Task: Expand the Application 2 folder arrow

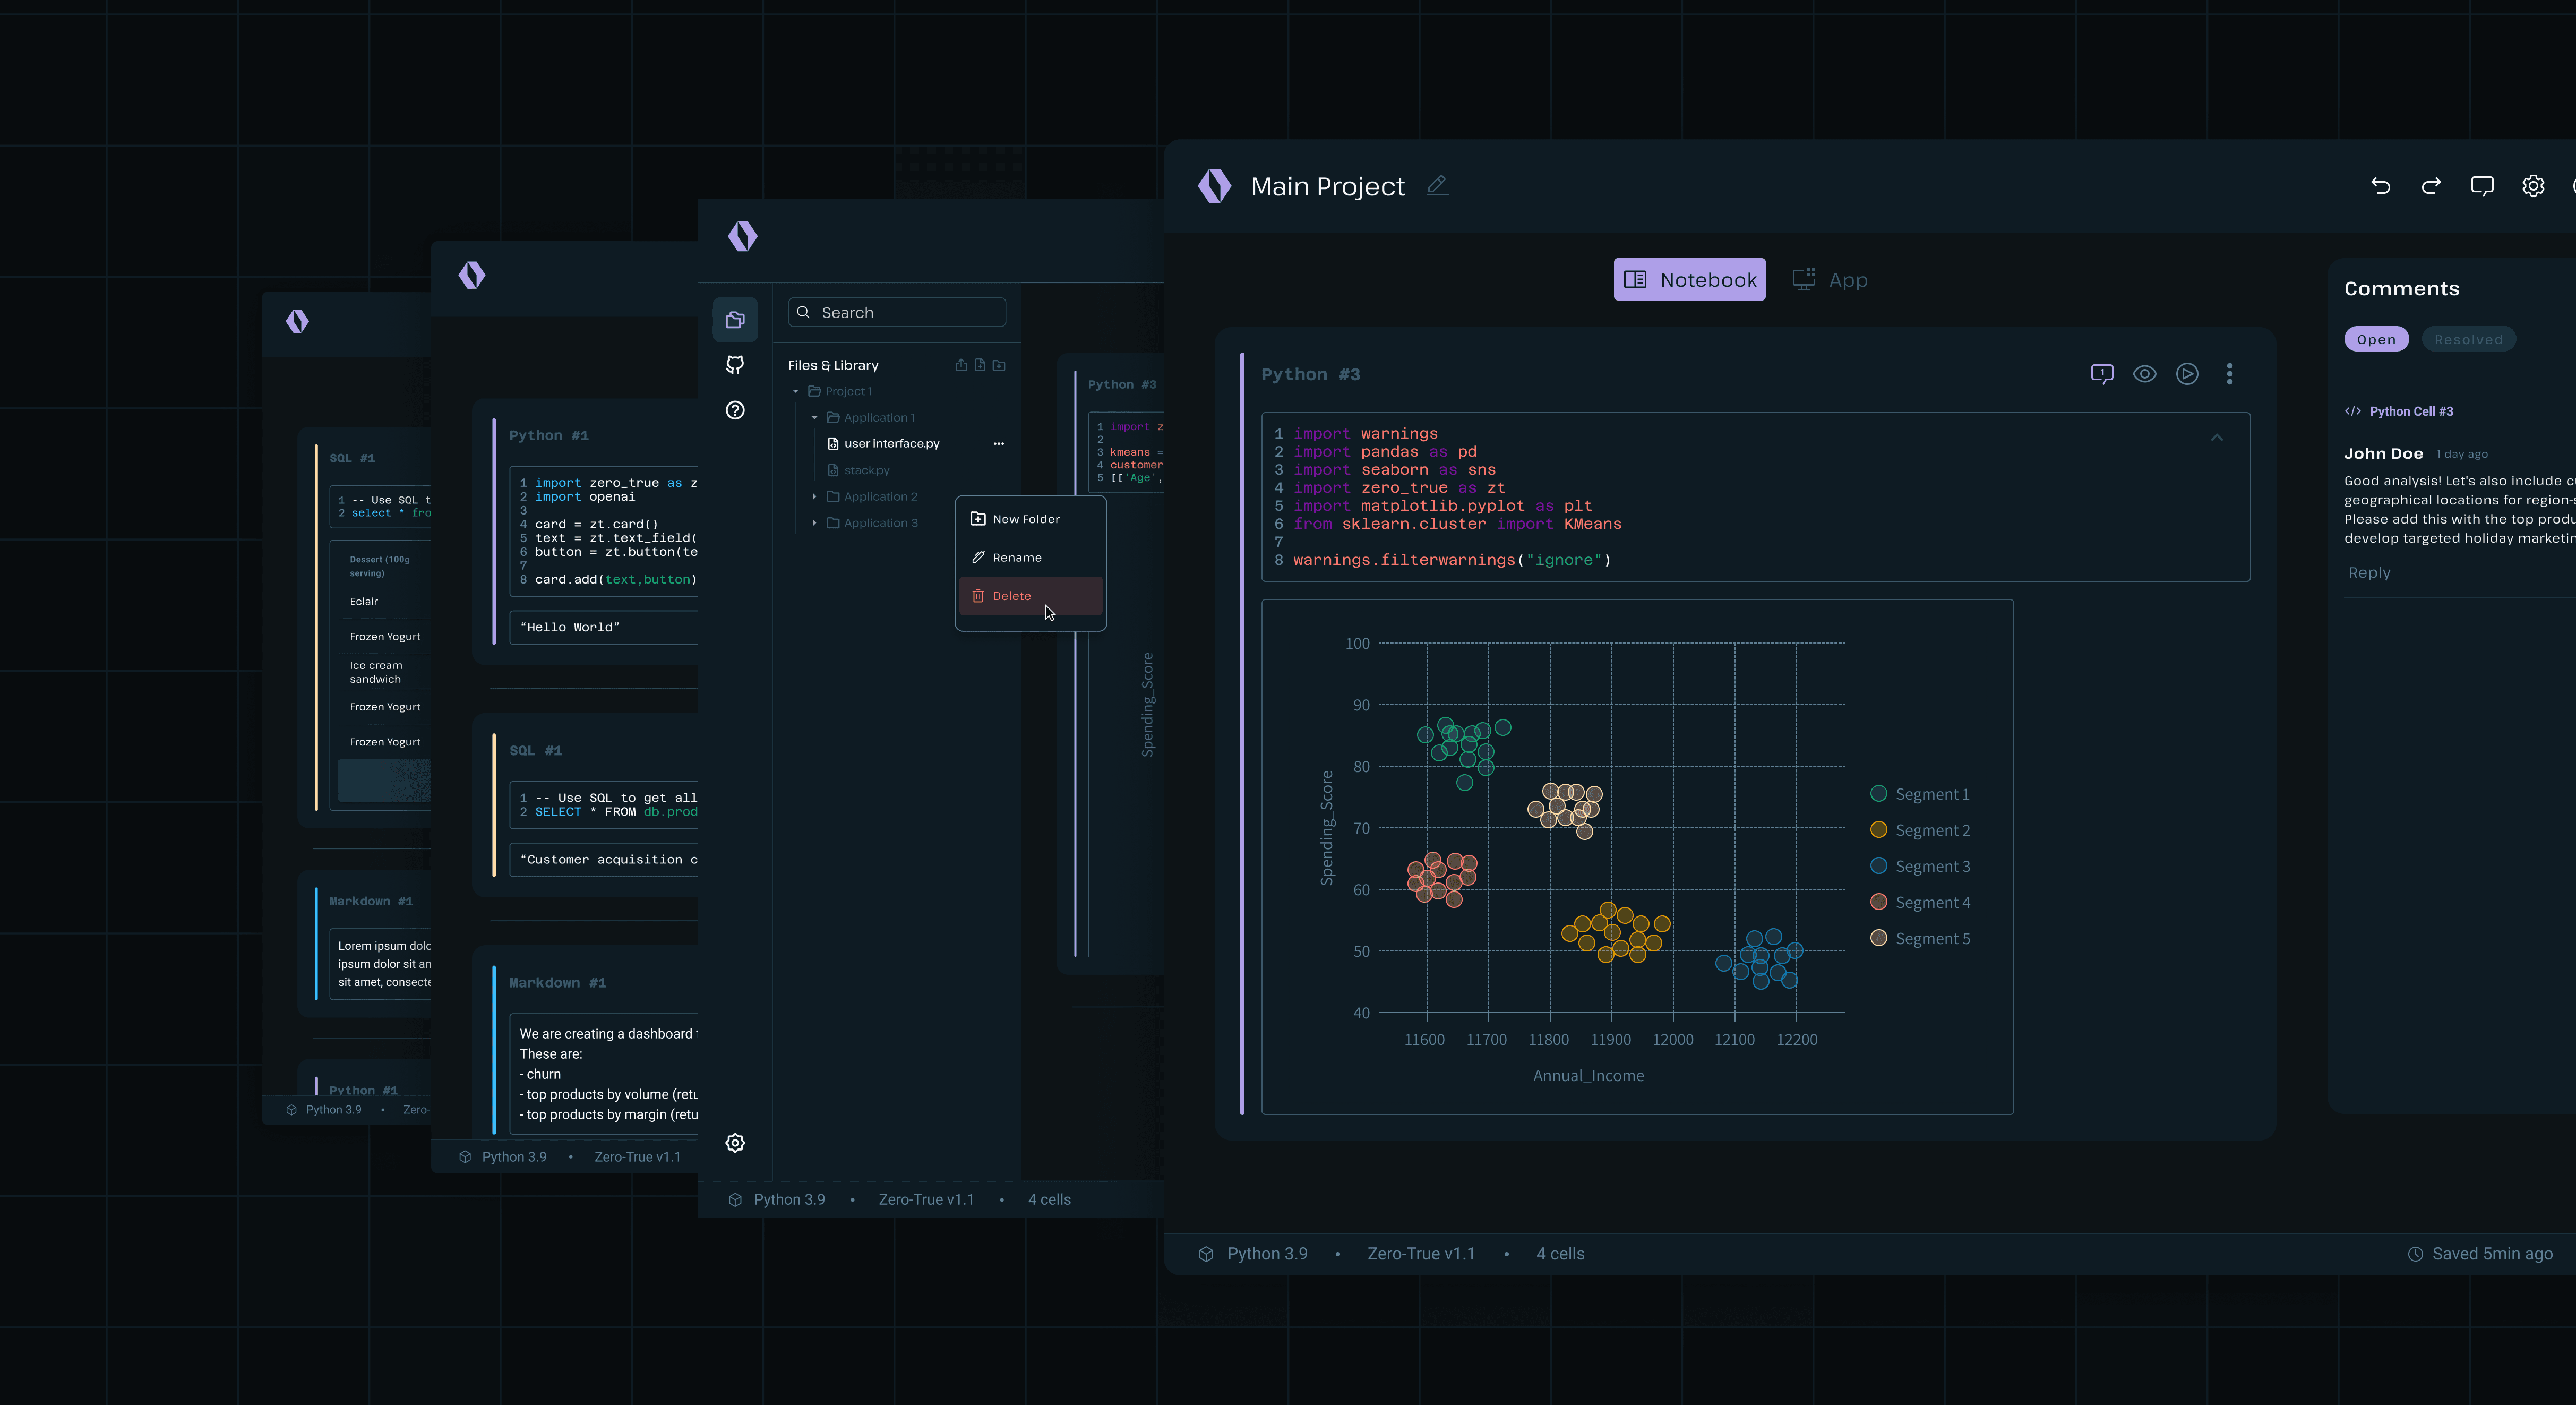Action: click(x=814, y=496)
